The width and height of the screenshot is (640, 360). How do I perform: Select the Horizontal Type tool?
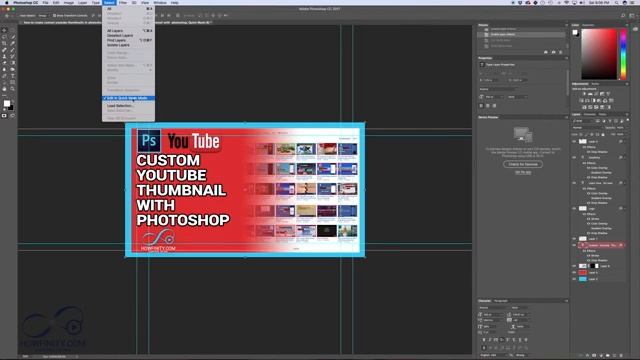pos(13,76)
